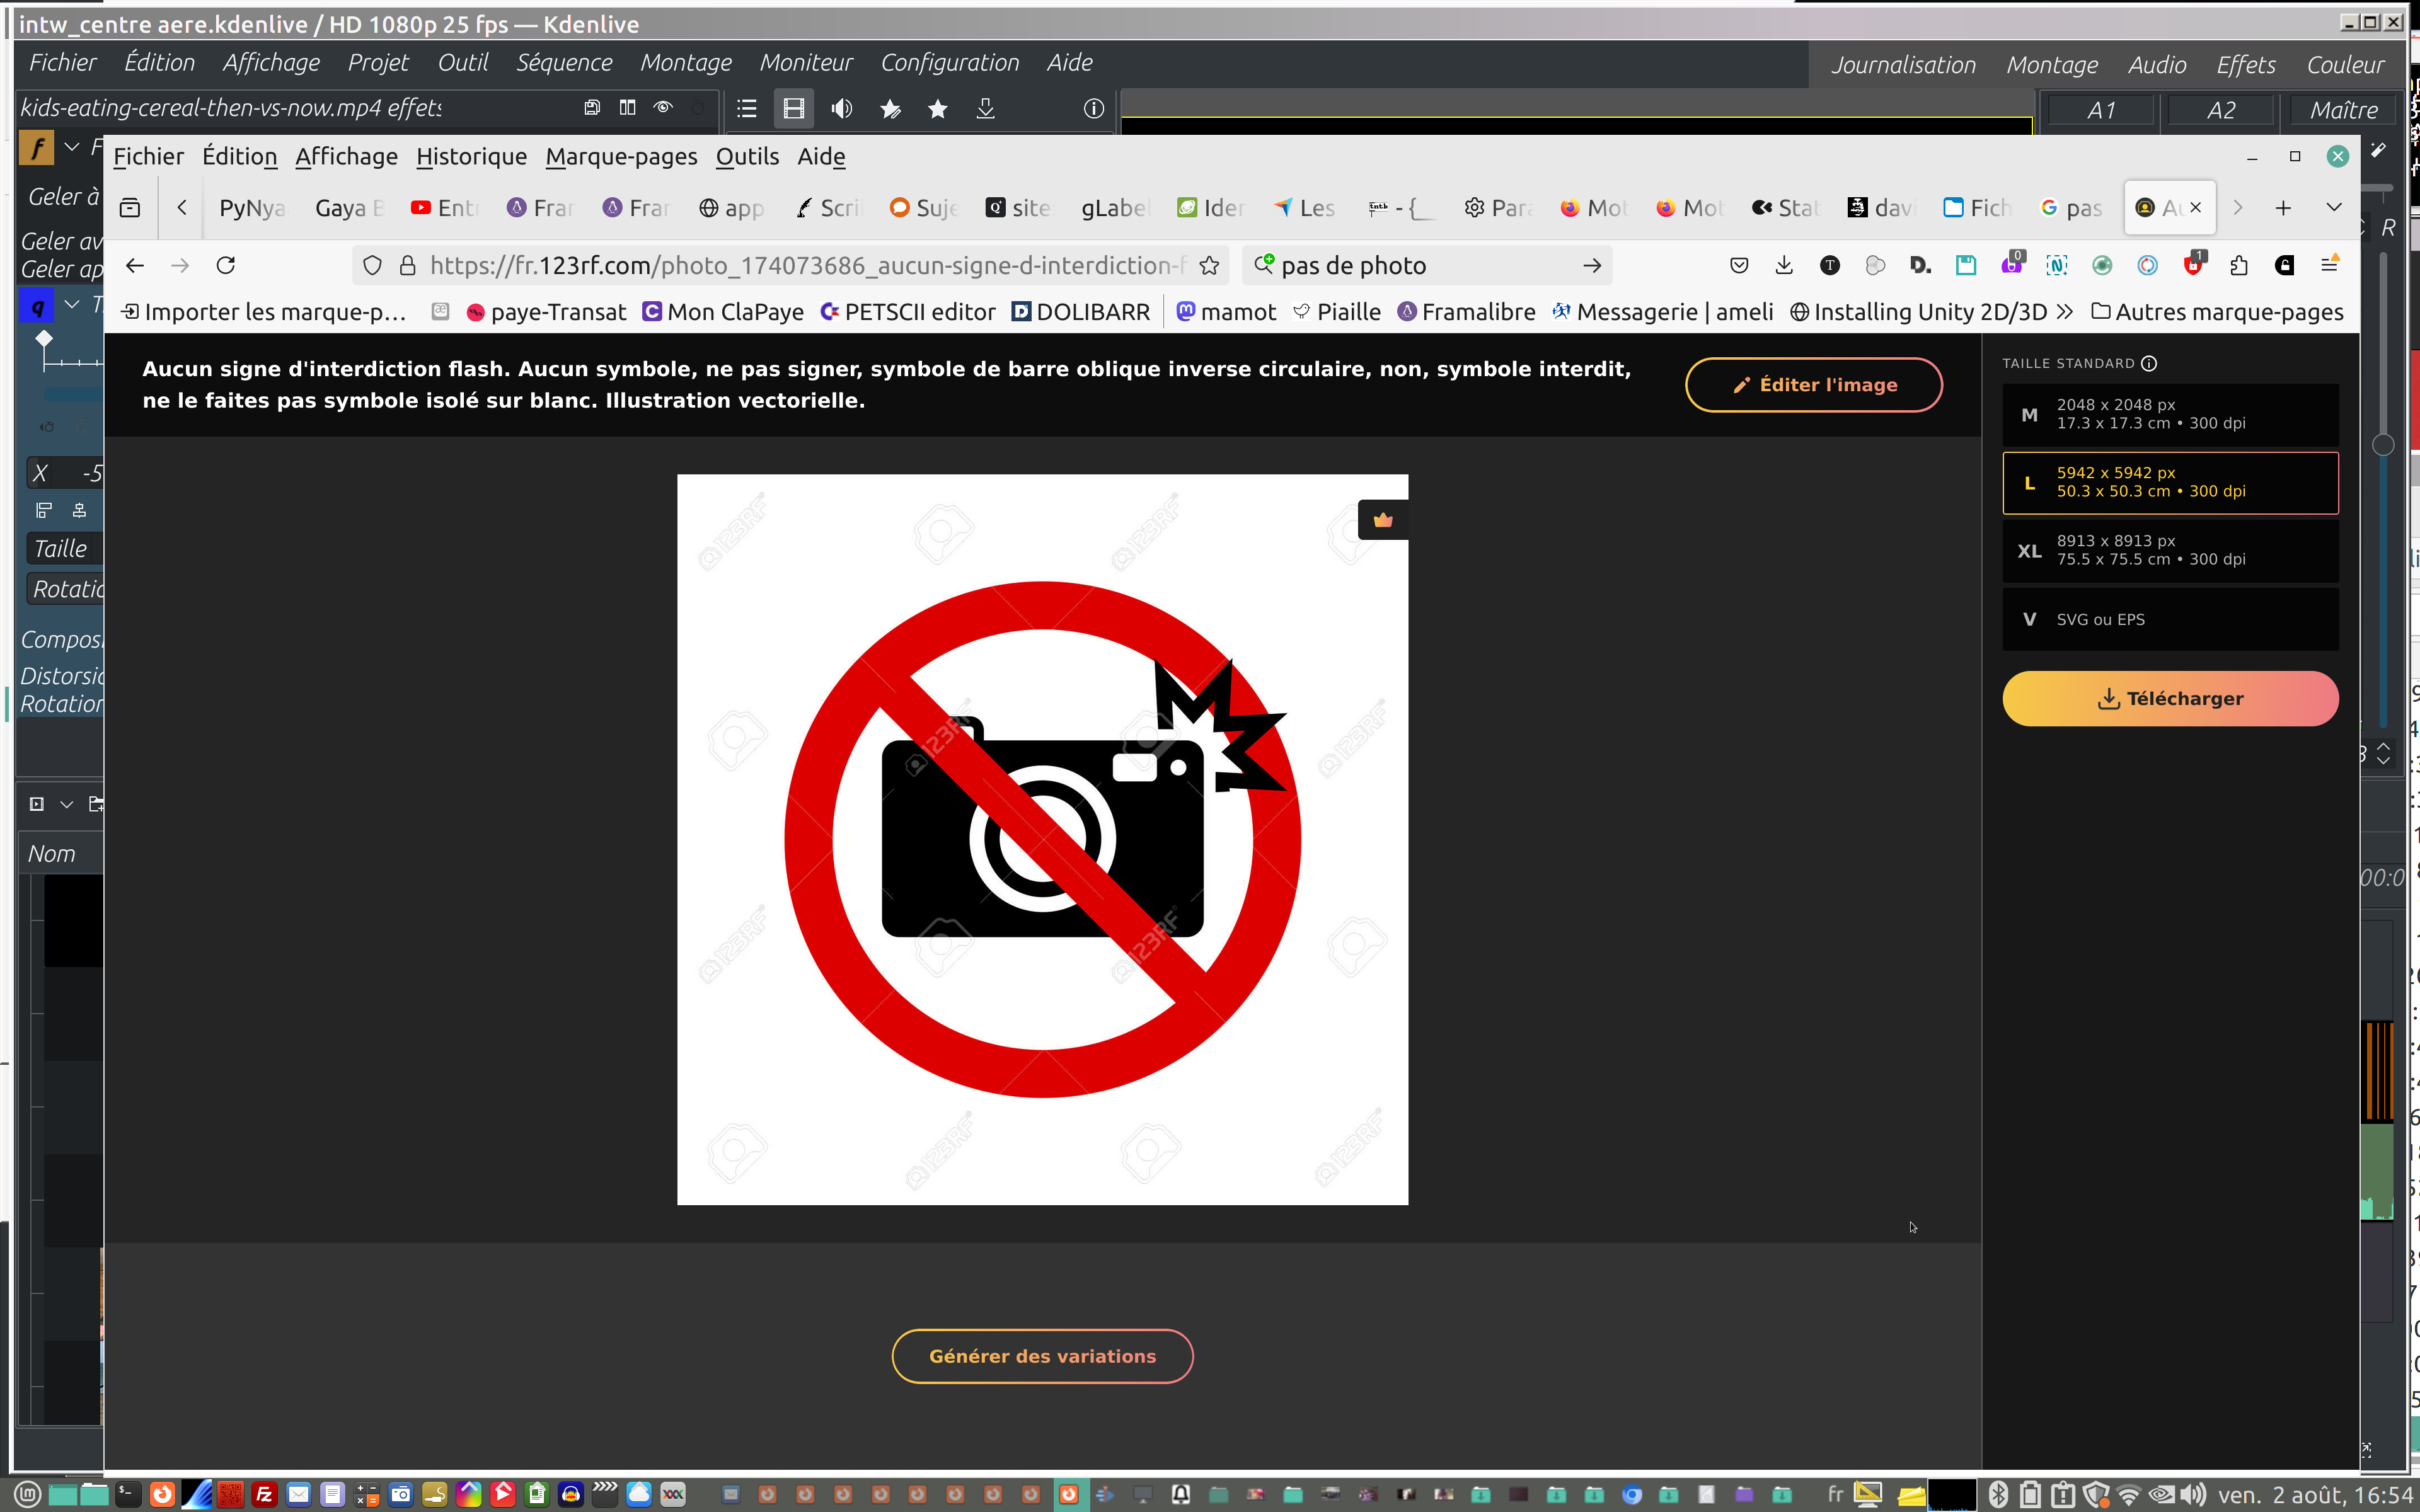Toggle Kdenlive effect eye visibility icon
Image resolution: width=2420 pixels, height=1512 pixels.
(x=663, y=108)
